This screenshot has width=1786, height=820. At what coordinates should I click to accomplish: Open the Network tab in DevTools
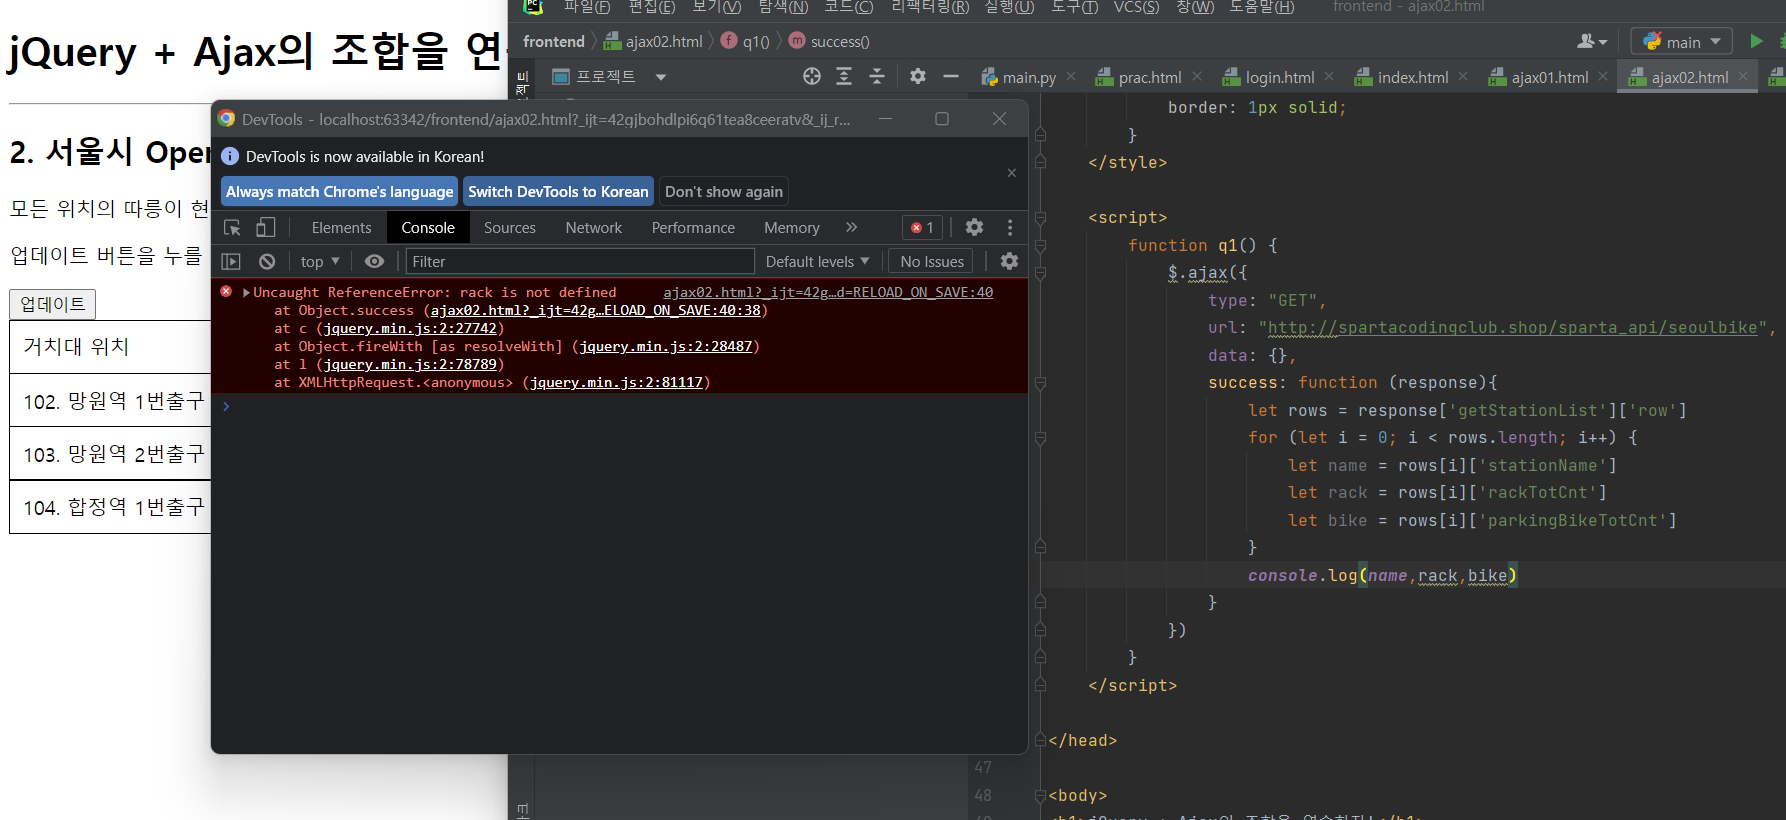pos(594,228)
